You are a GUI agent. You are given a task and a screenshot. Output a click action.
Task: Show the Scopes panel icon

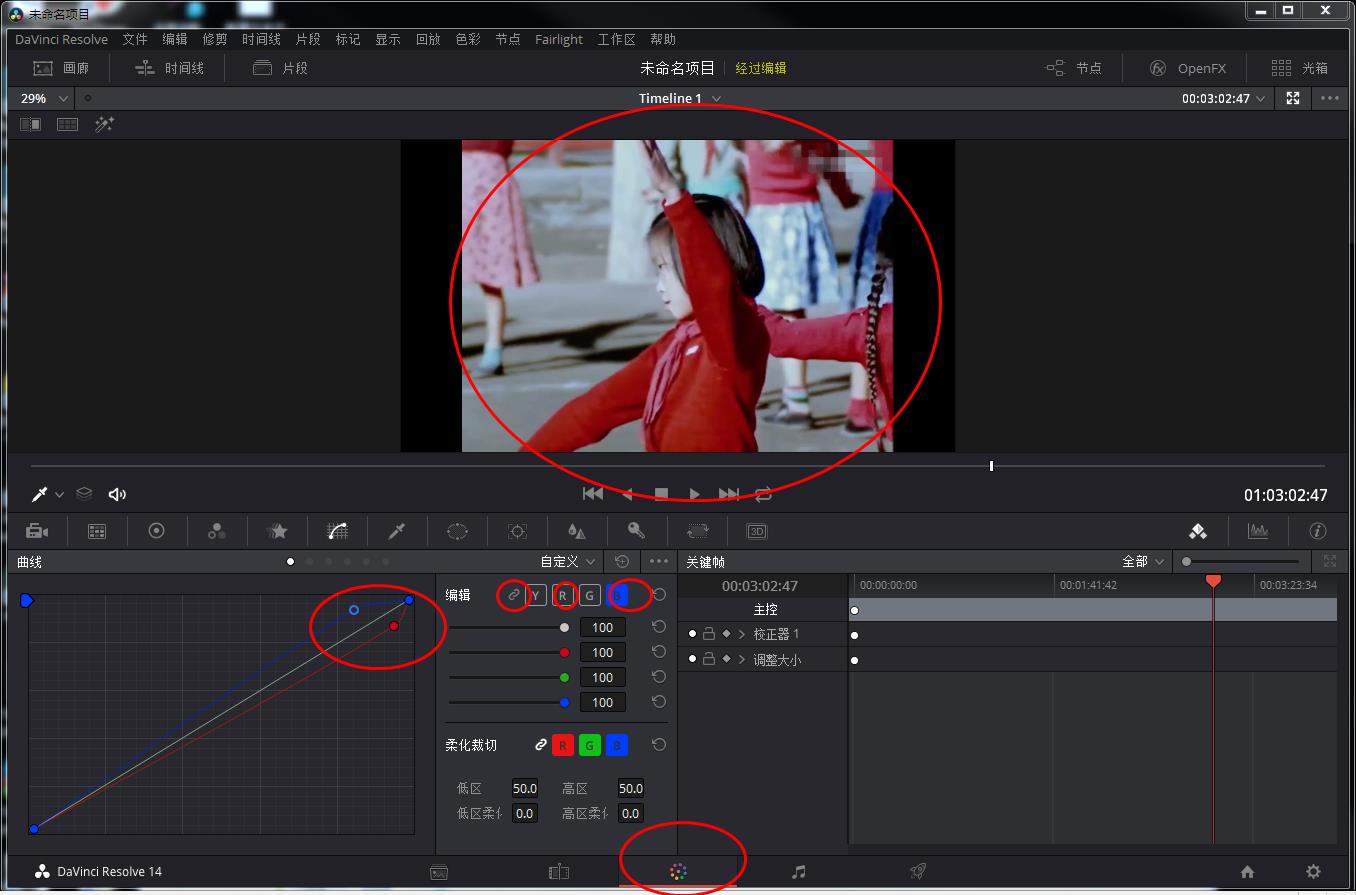[x=1258, y=531]
